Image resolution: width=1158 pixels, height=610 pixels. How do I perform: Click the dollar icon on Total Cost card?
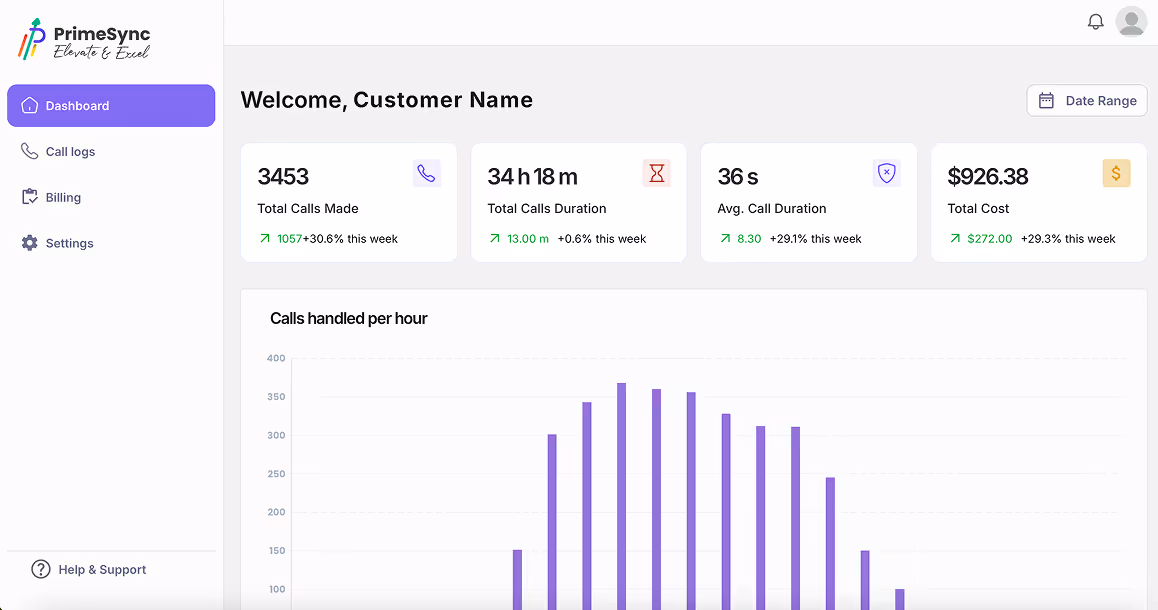[1116, 174]
